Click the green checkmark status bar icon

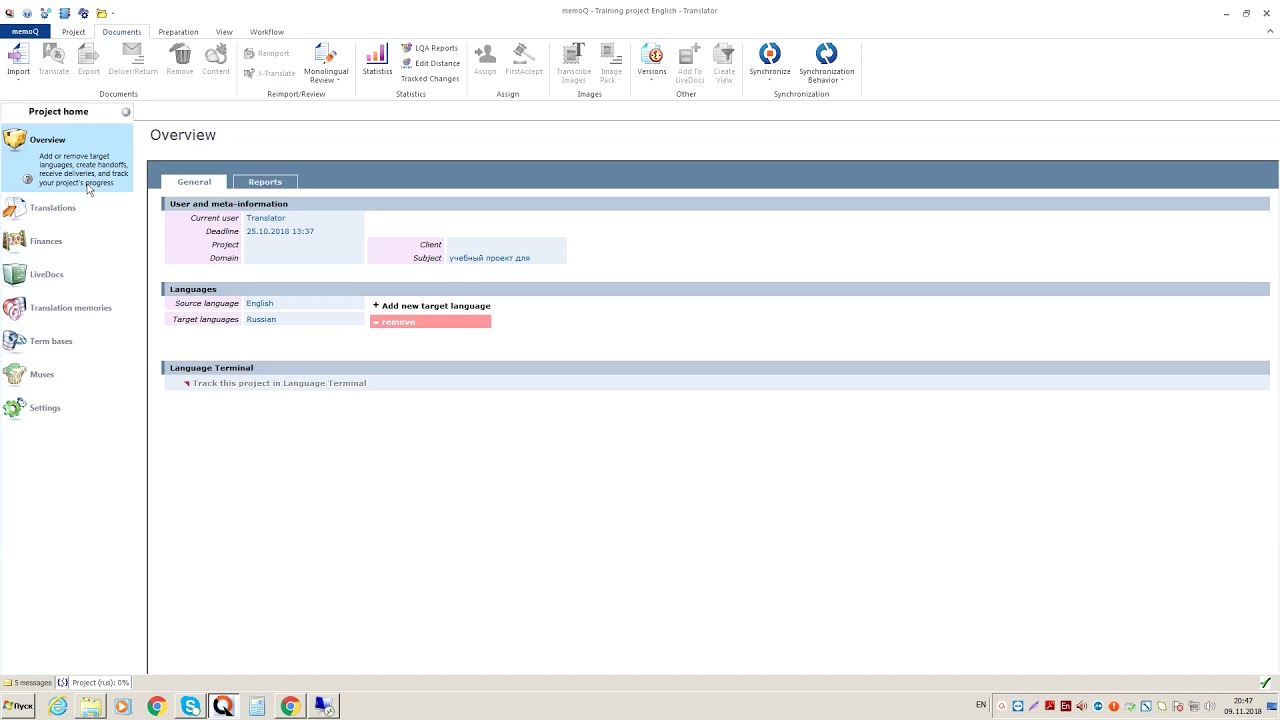click(x=1265, y=683)
